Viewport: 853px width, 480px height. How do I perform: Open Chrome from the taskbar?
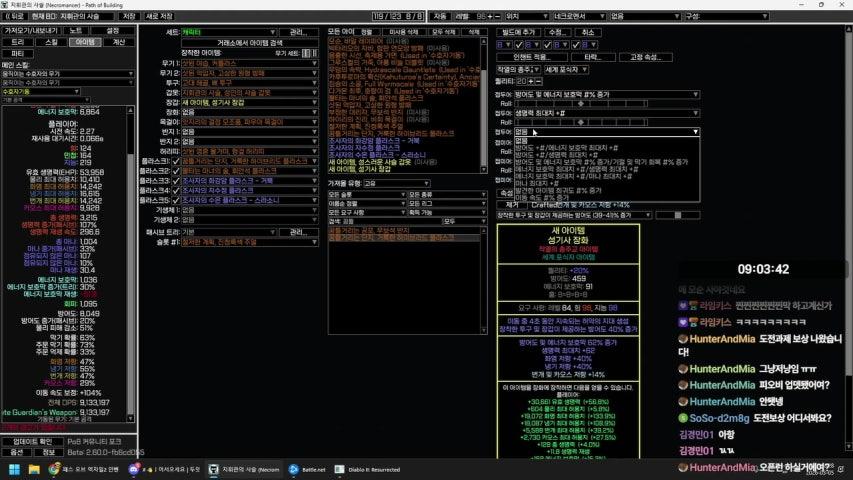point(54,468)
